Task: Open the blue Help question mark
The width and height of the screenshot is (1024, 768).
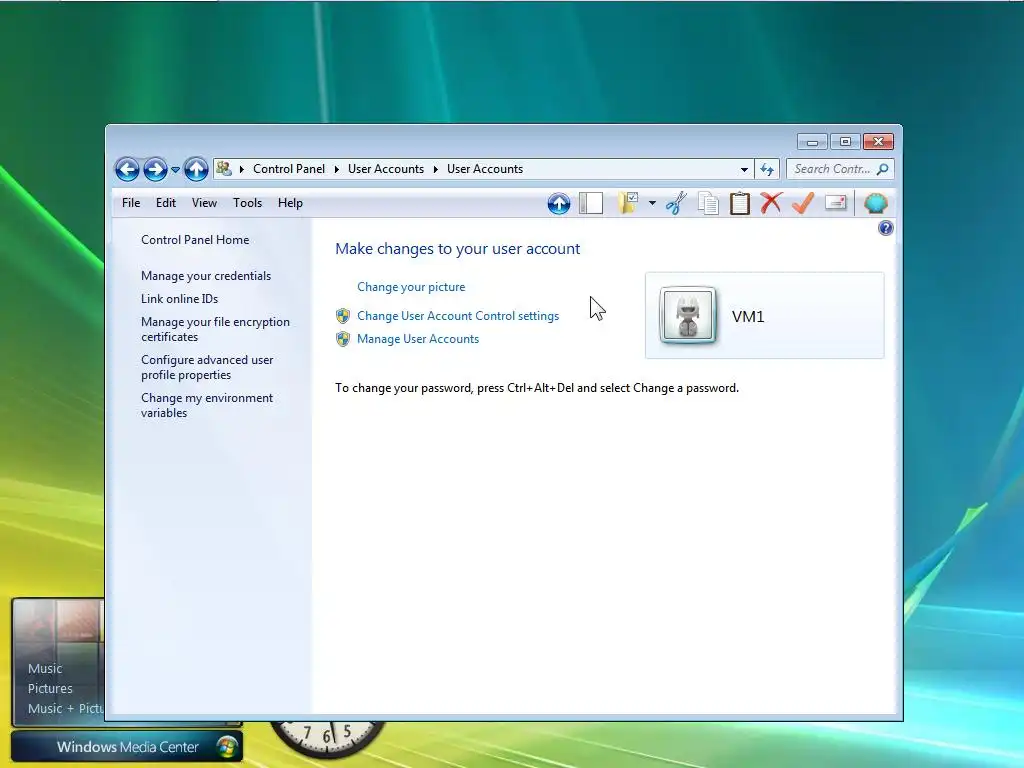Action: 886,228
